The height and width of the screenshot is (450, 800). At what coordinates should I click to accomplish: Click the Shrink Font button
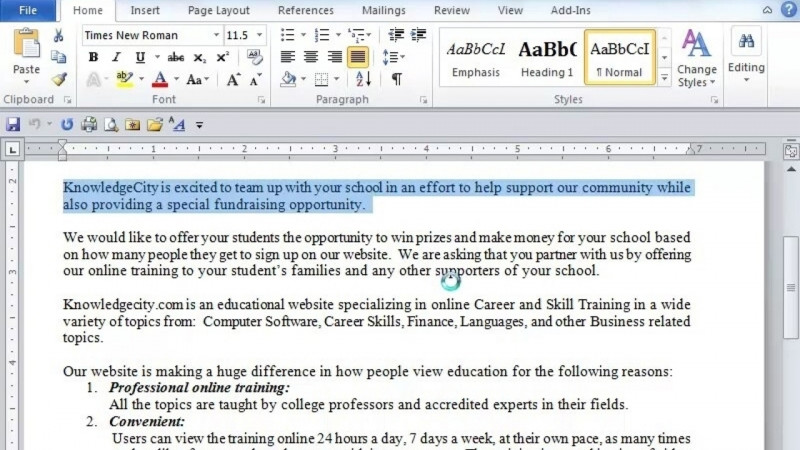coord(255,80)
